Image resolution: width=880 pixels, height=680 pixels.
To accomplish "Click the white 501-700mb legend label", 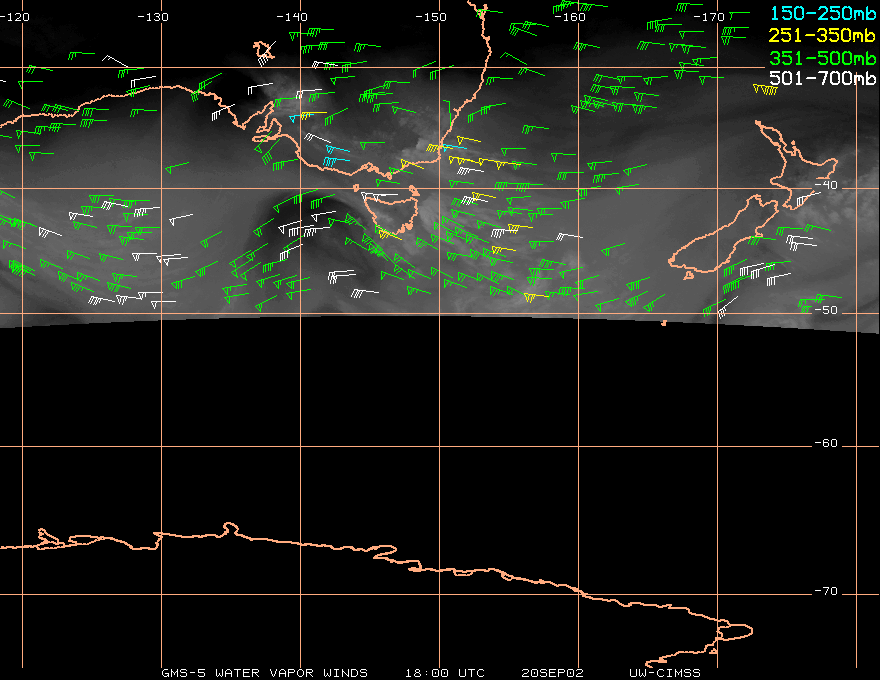I will click(822, 78).
